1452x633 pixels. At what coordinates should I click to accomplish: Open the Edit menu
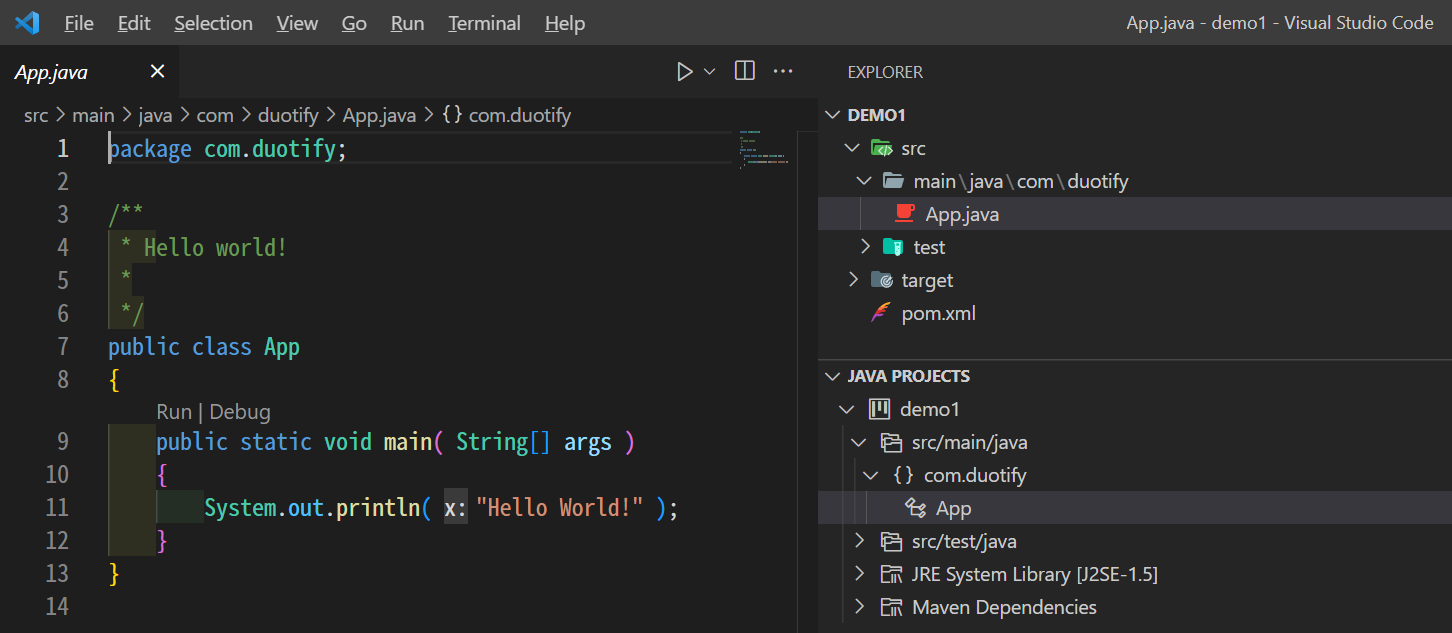tap(134, 23)
